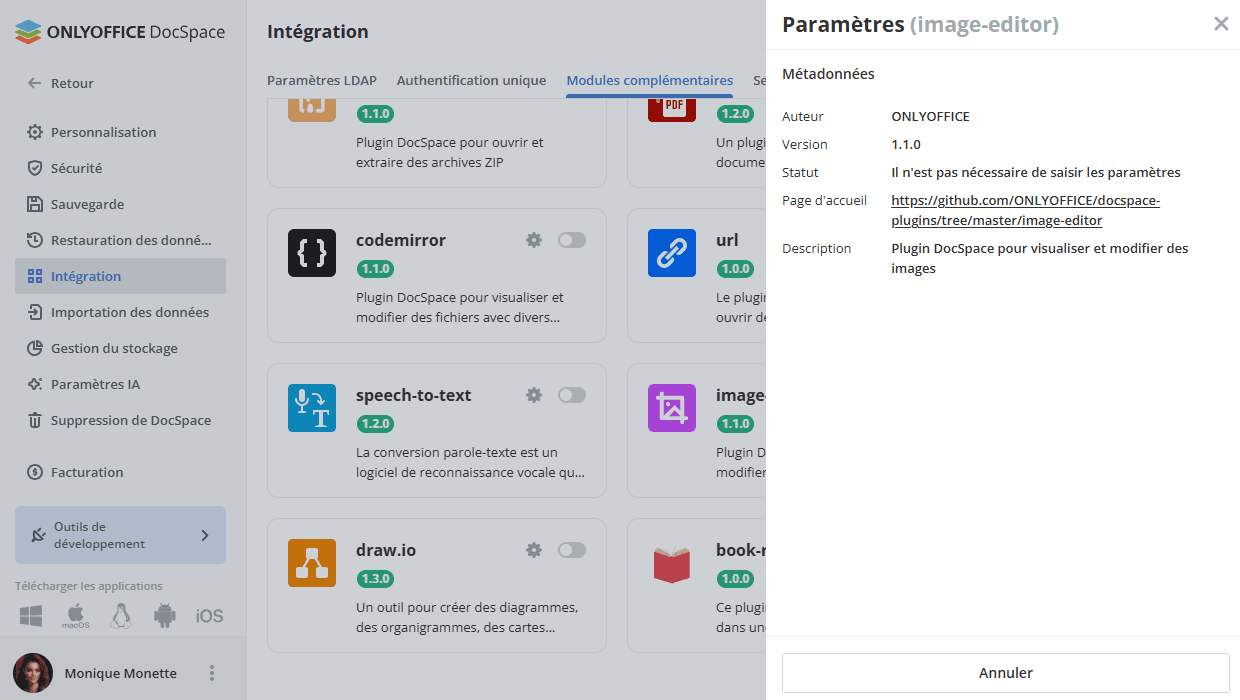Download the iOS app
This screenshot has width=1240, height=700.
(209, 616)
